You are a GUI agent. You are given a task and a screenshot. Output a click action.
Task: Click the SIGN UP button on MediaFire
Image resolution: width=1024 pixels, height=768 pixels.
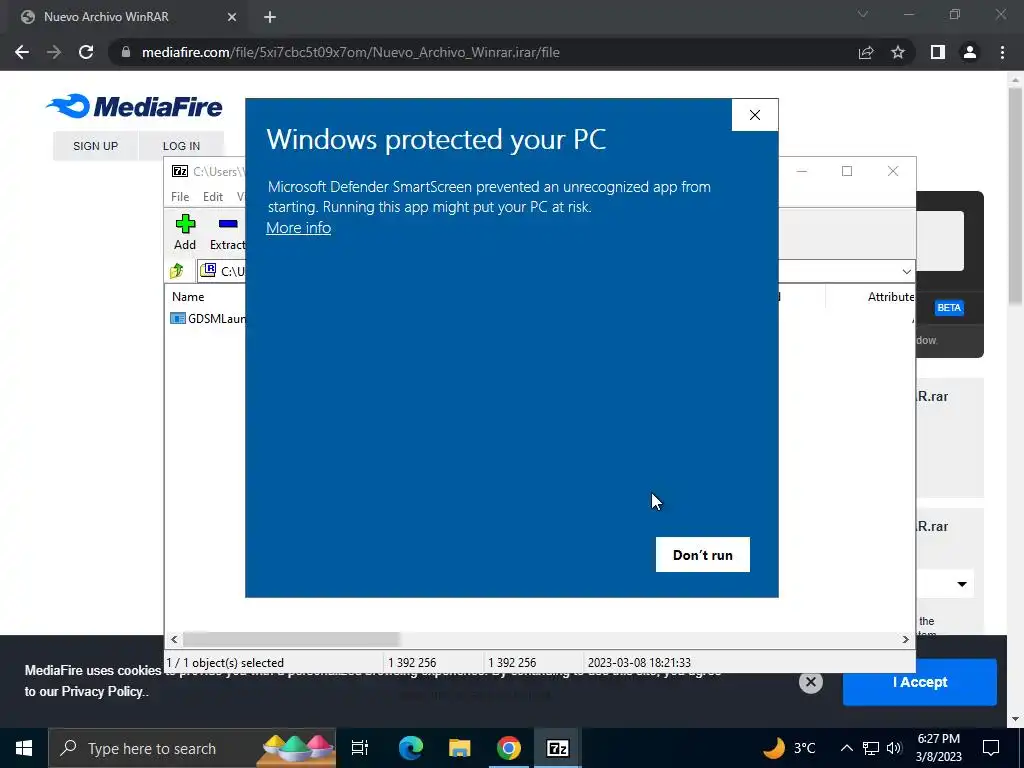click(95, 146)
